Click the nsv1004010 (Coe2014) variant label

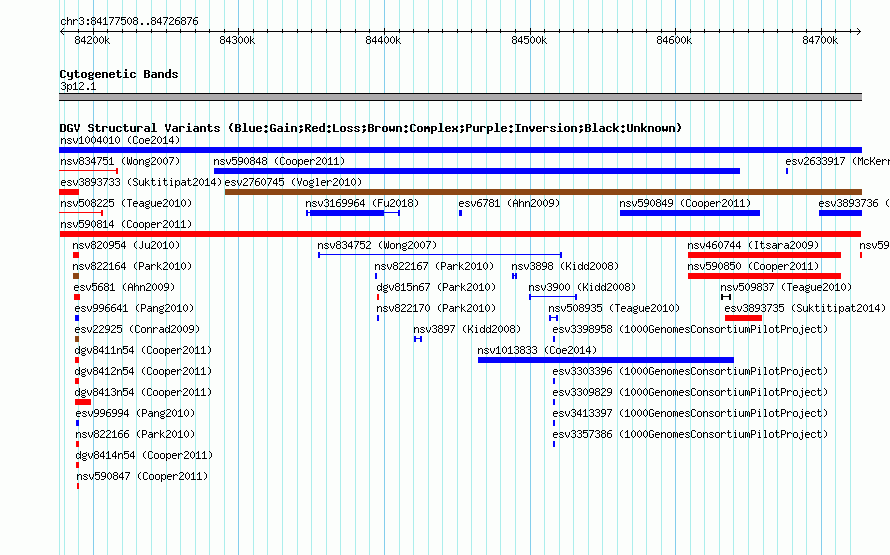tap(120, 140)
